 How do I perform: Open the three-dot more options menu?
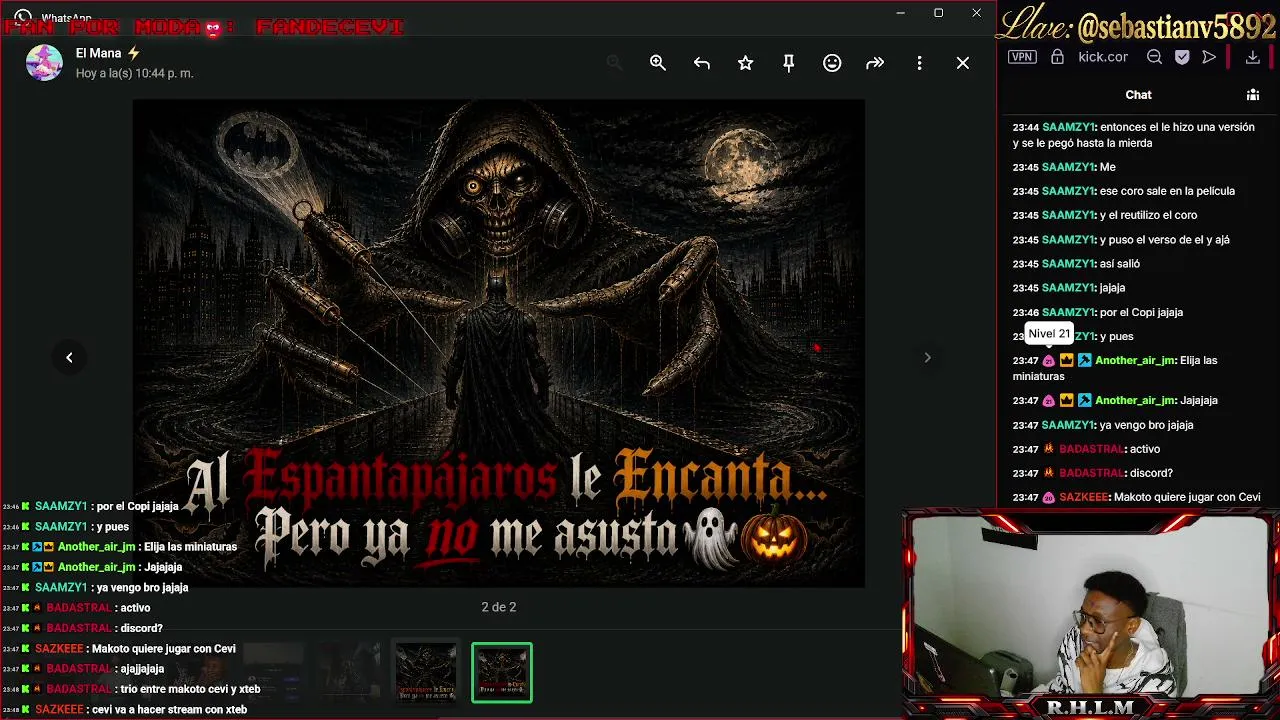point(919,63)
